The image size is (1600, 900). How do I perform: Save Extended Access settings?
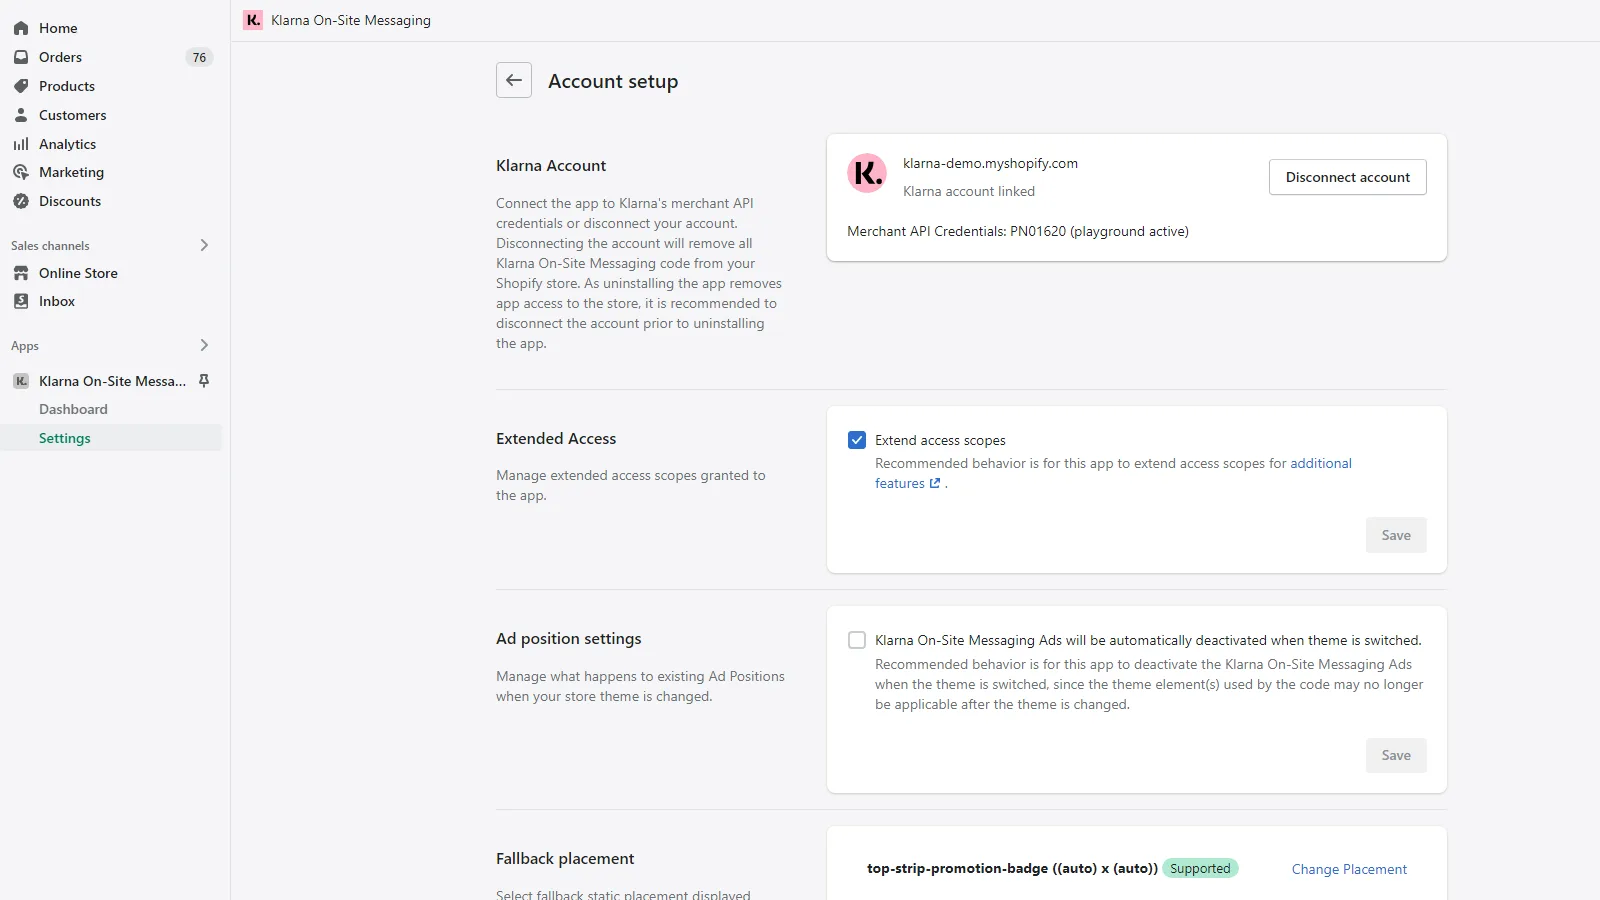(1396, 535)
